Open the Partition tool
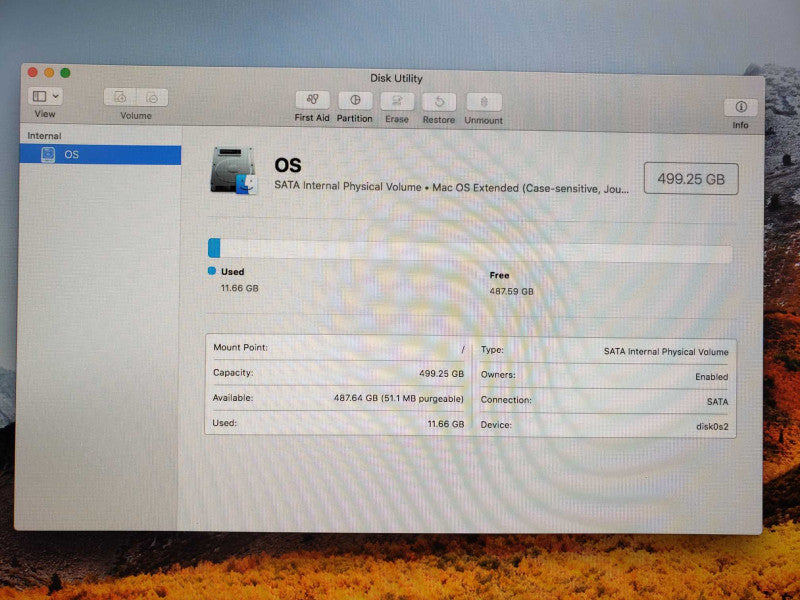 355,101
